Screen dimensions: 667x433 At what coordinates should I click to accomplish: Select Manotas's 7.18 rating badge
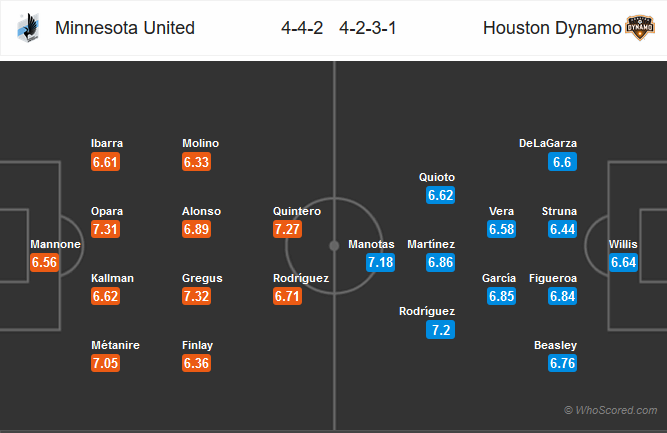[381, 263]
